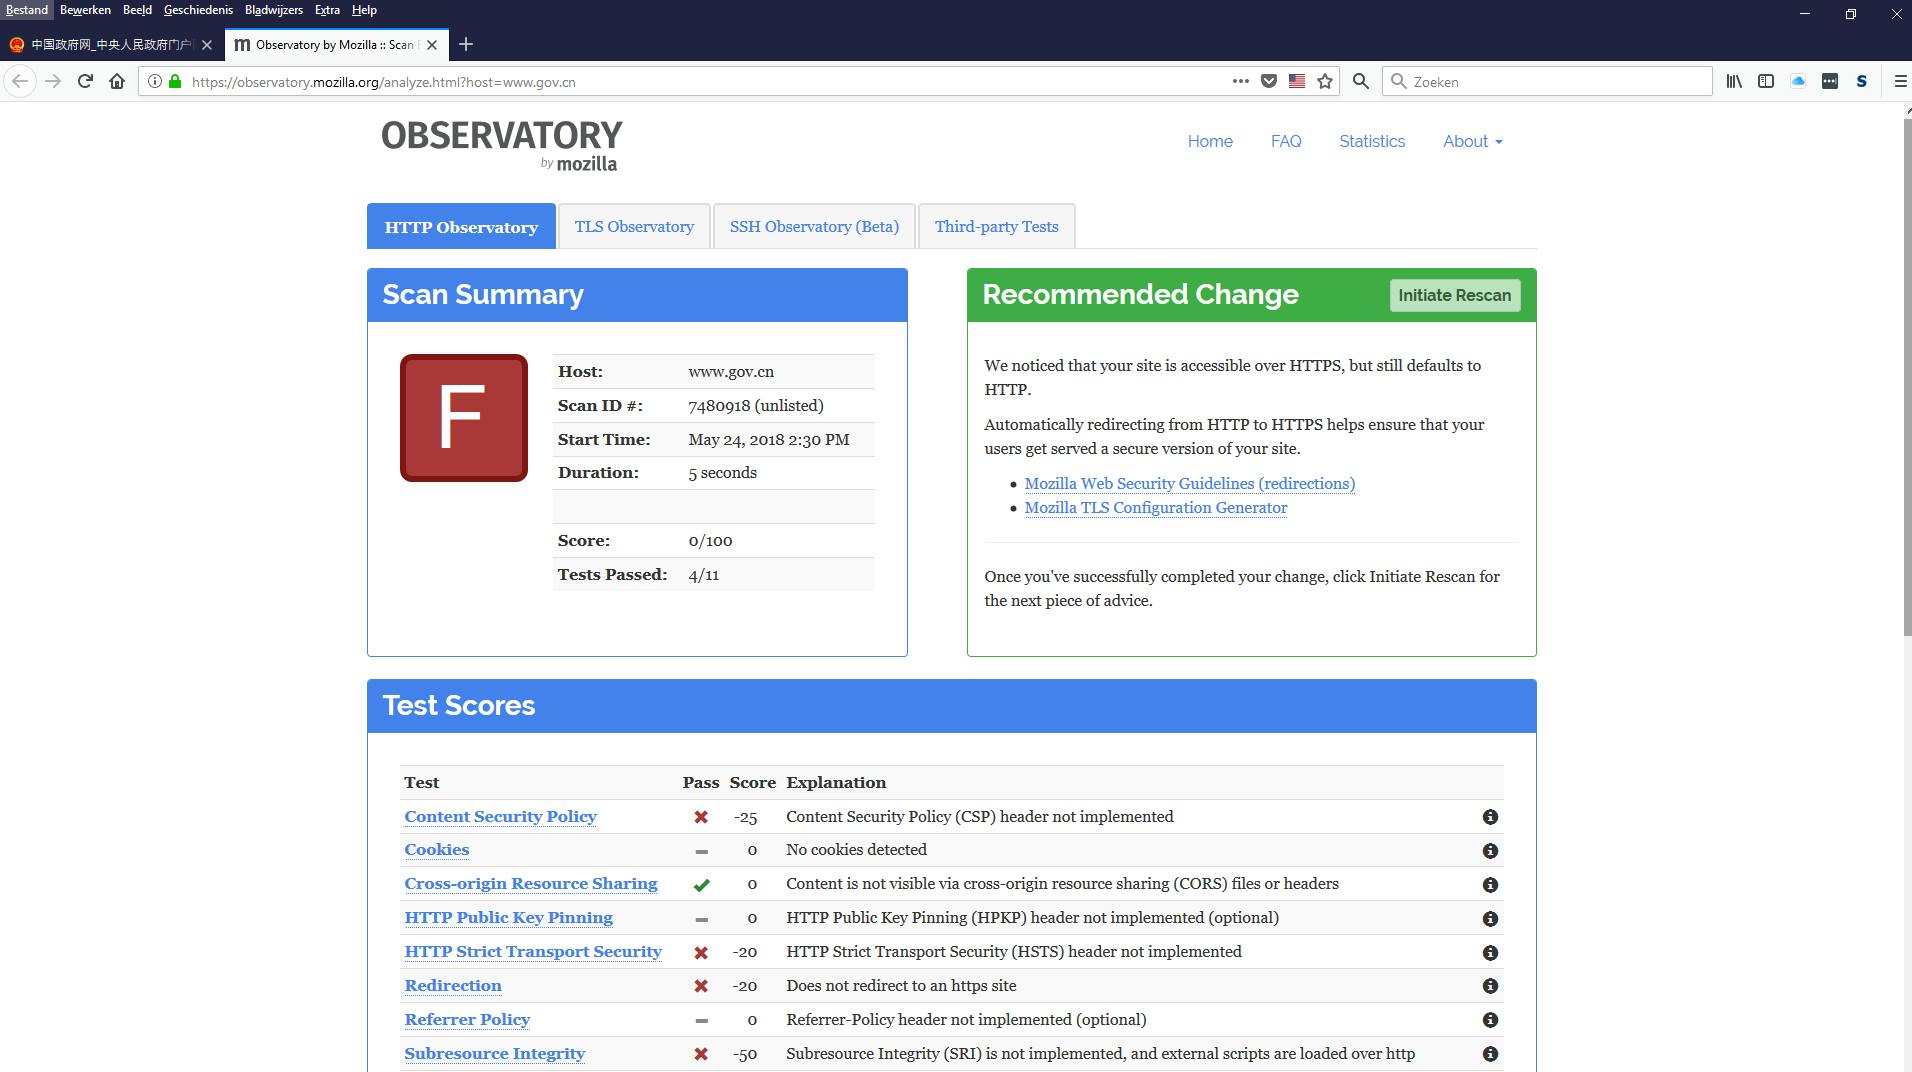Open the Bewerken menu
Screen dimensions: 1912x1072
coord(85,10)
